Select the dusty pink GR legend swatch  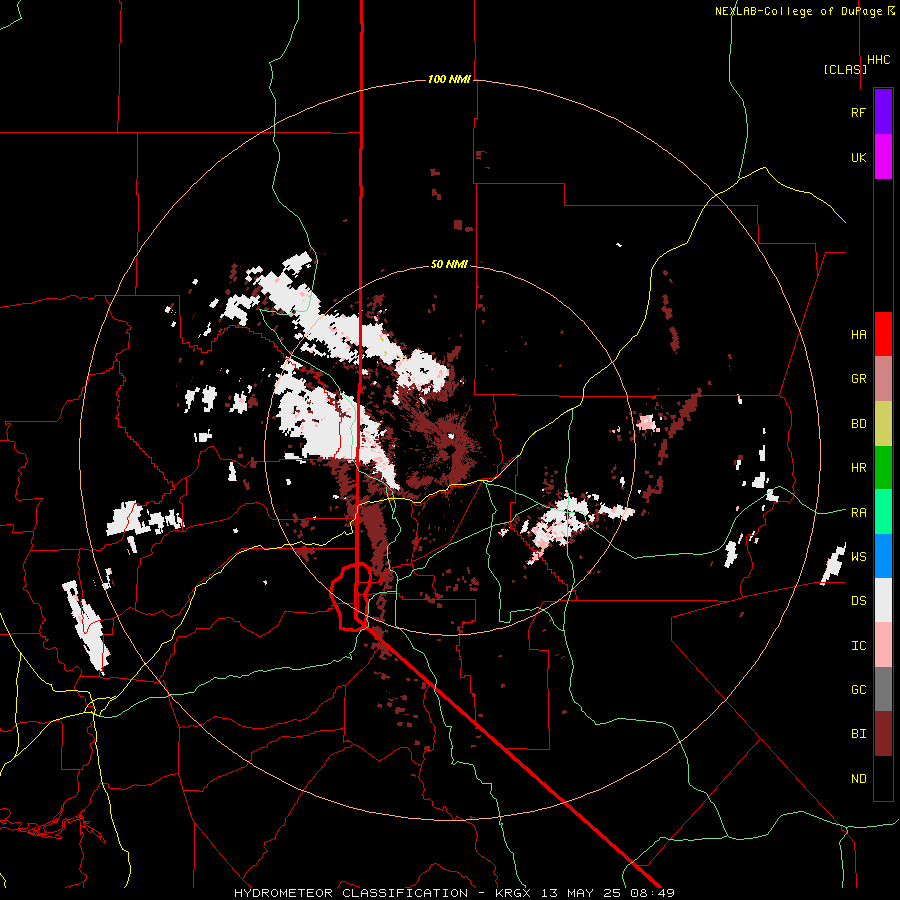point(883,379)
